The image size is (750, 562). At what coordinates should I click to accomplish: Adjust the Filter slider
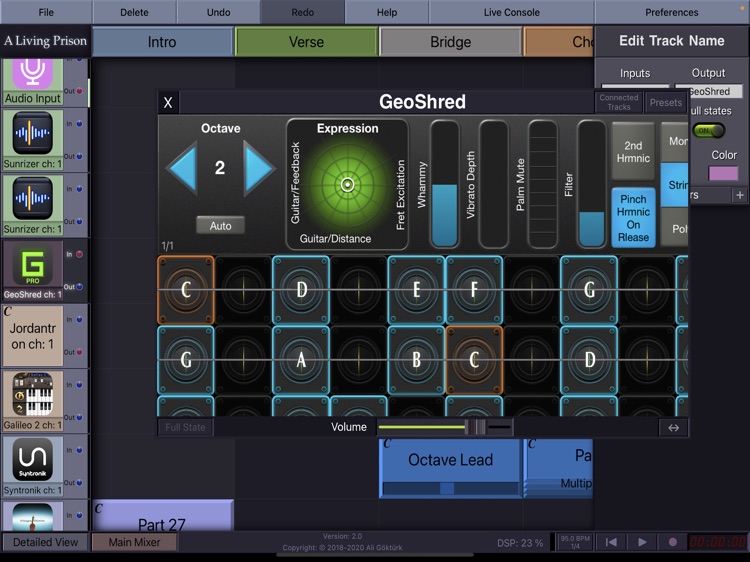click(592, 184)
